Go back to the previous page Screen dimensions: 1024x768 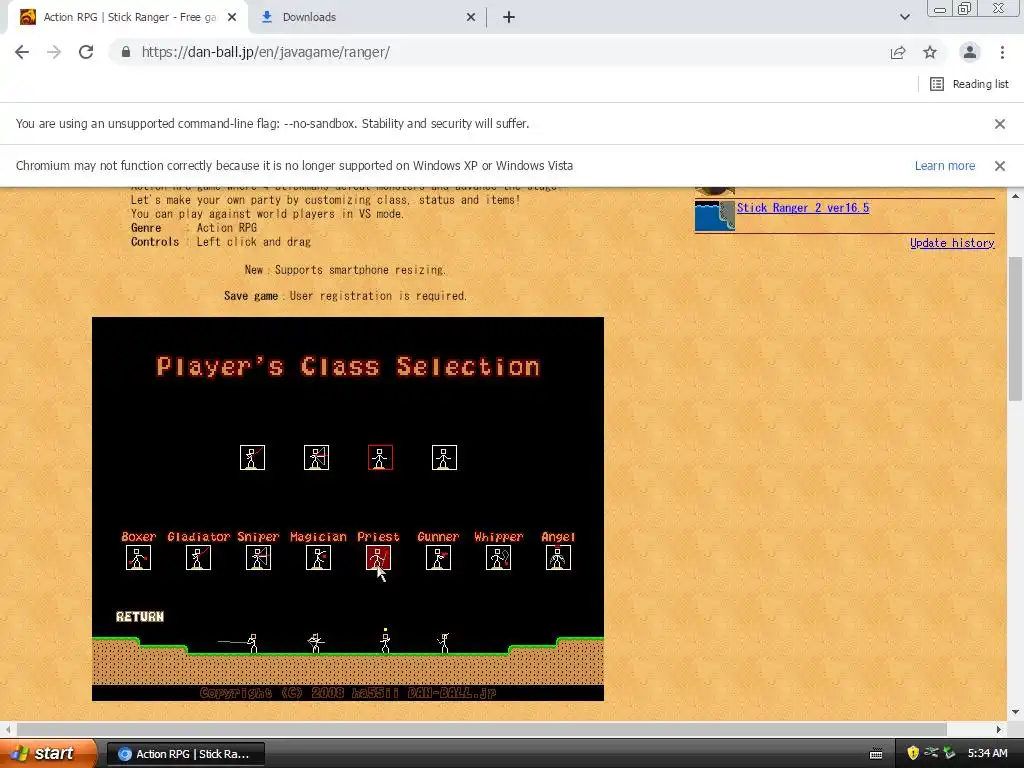(x=22, y=52)
